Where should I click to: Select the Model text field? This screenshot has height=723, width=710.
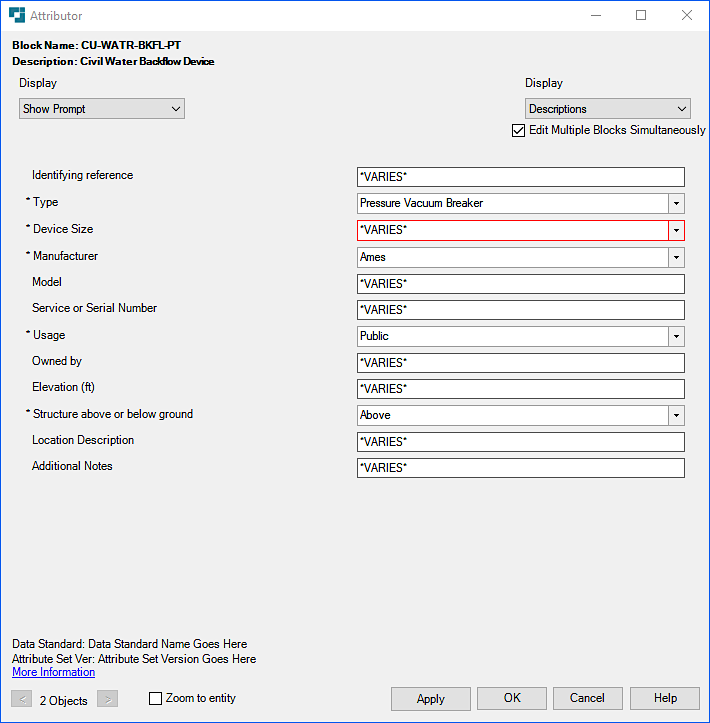coord(520,284)
